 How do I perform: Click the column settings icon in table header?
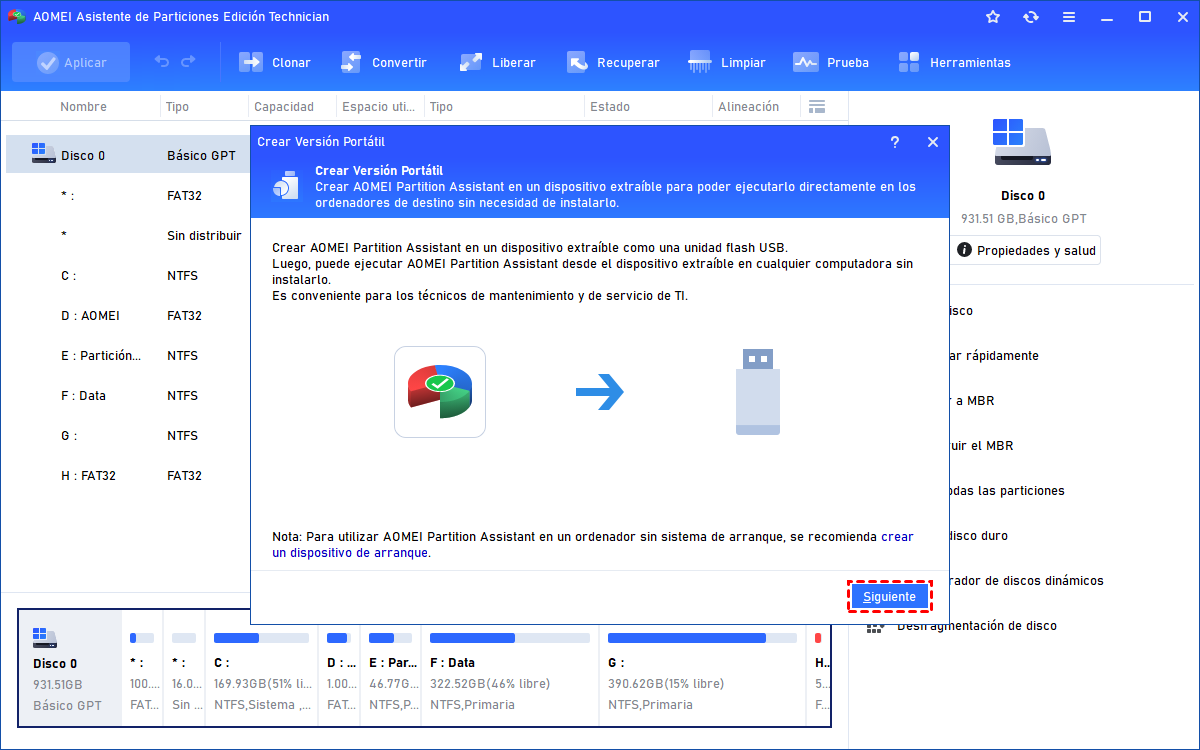coord(817,106)
